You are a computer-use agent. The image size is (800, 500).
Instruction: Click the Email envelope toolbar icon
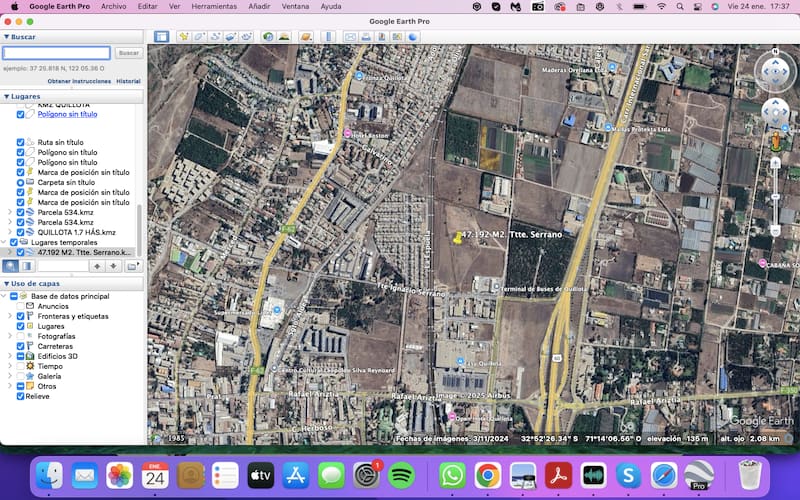point(350,37)
